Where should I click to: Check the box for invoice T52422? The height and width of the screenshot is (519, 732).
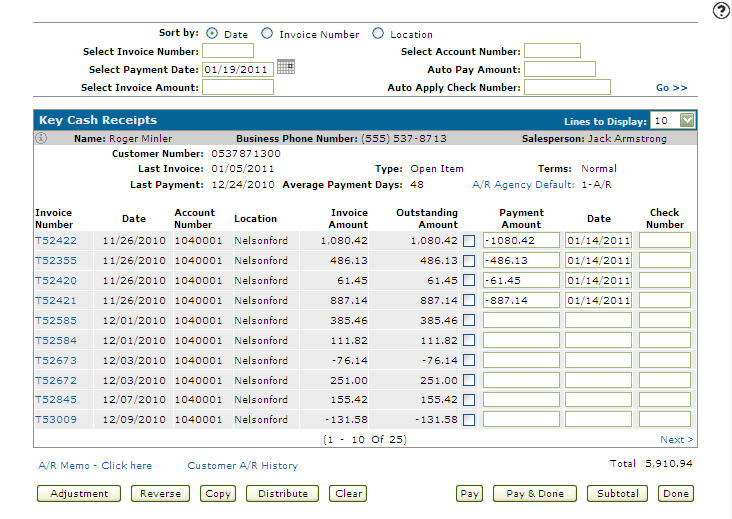click(469, 240)
